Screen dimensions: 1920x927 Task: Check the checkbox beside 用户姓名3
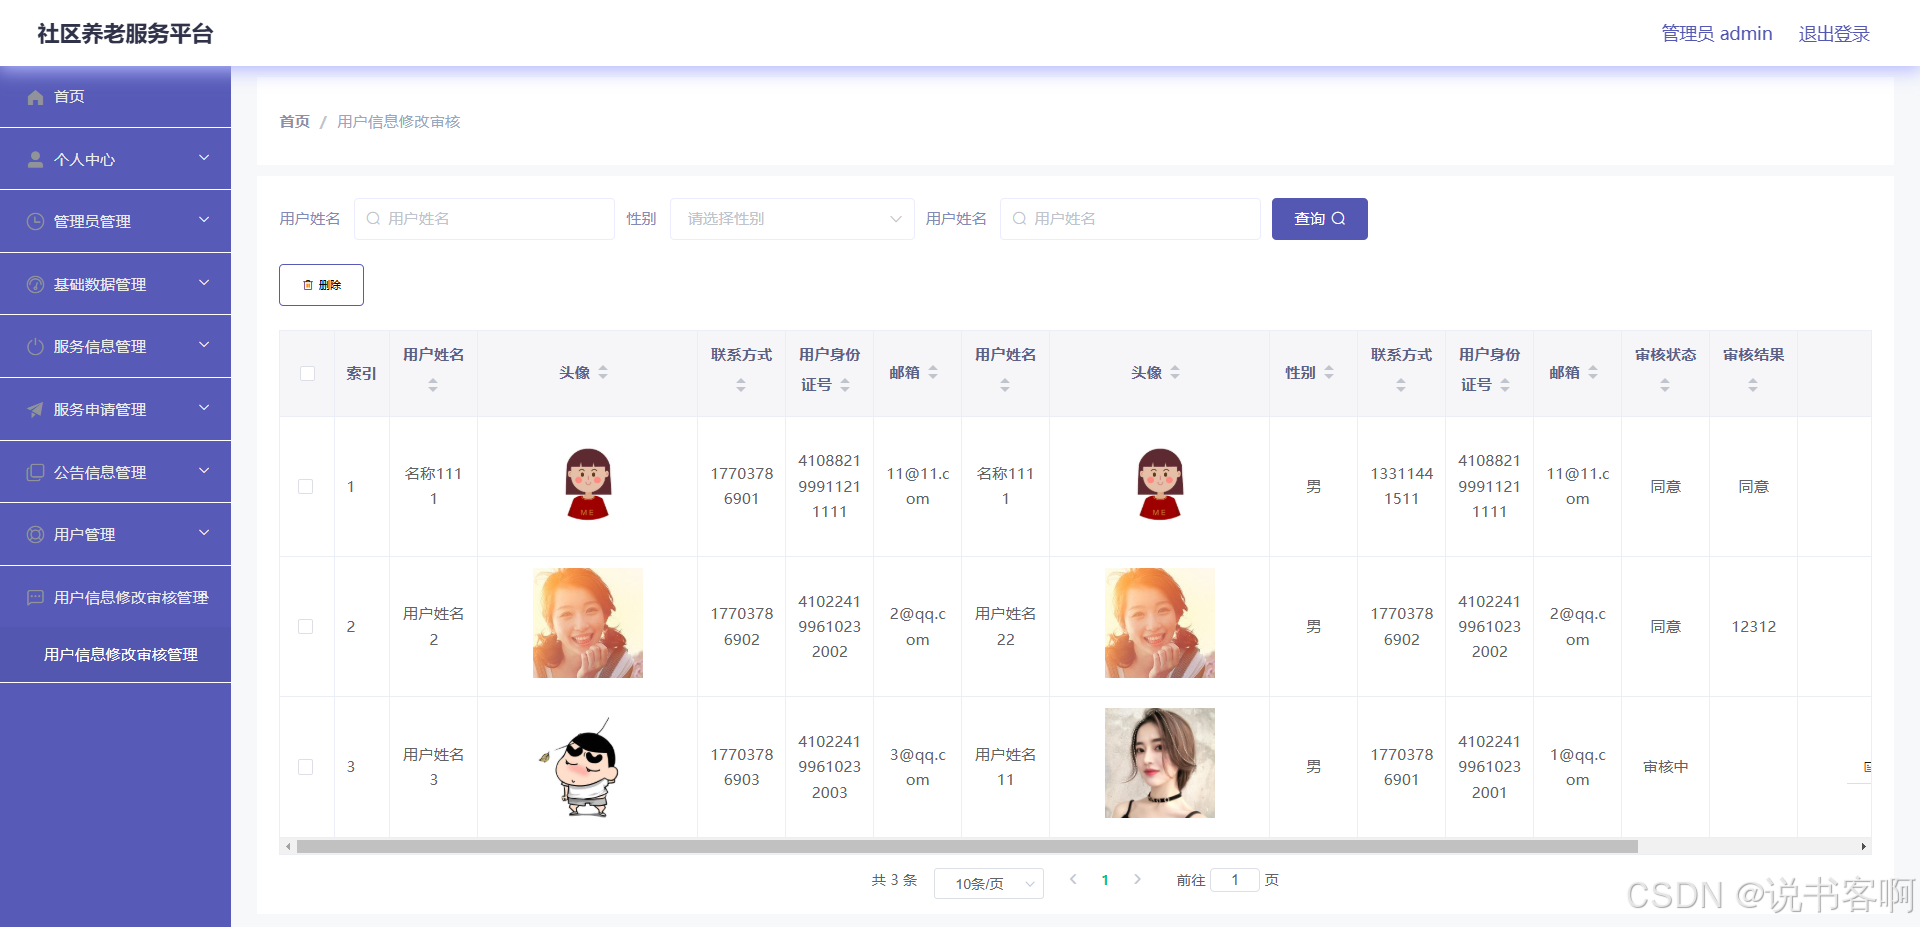[306, 766]
